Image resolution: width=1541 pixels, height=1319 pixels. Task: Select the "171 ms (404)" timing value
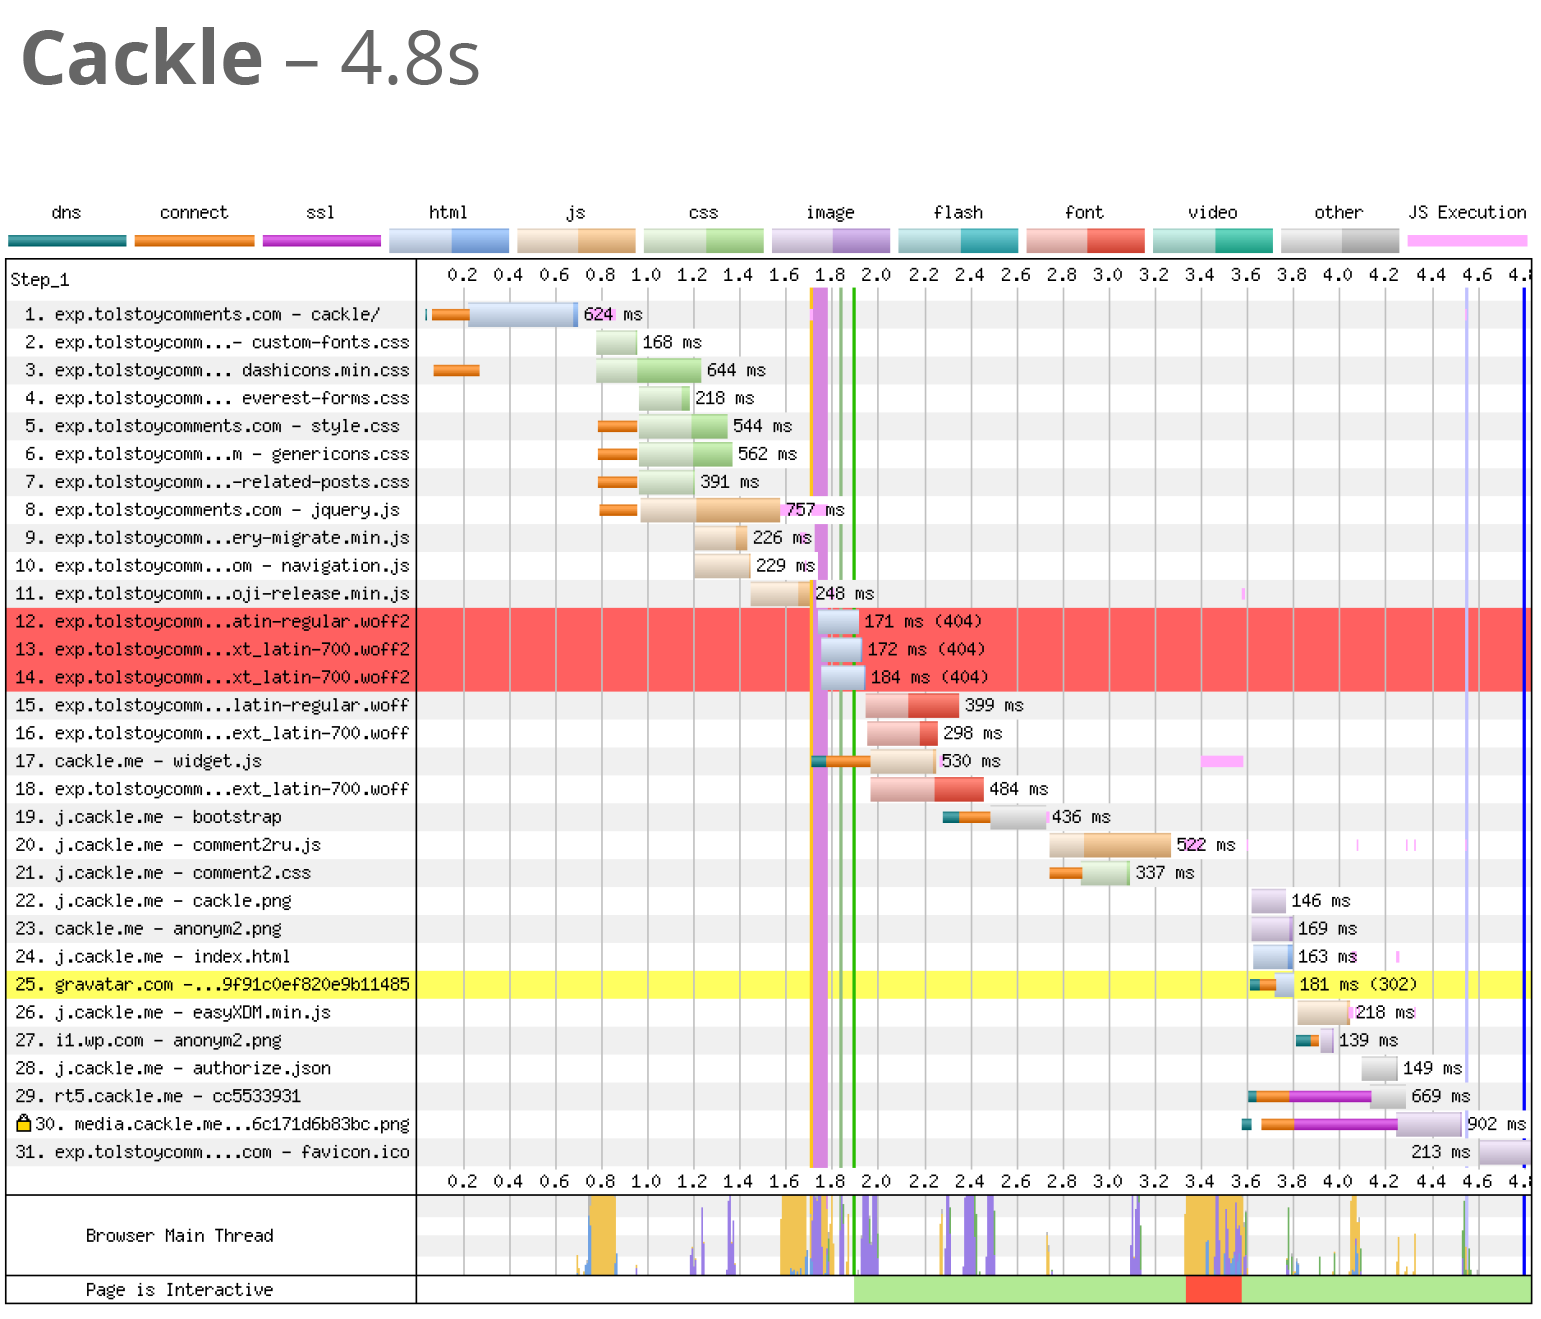[x=923, y=622]
